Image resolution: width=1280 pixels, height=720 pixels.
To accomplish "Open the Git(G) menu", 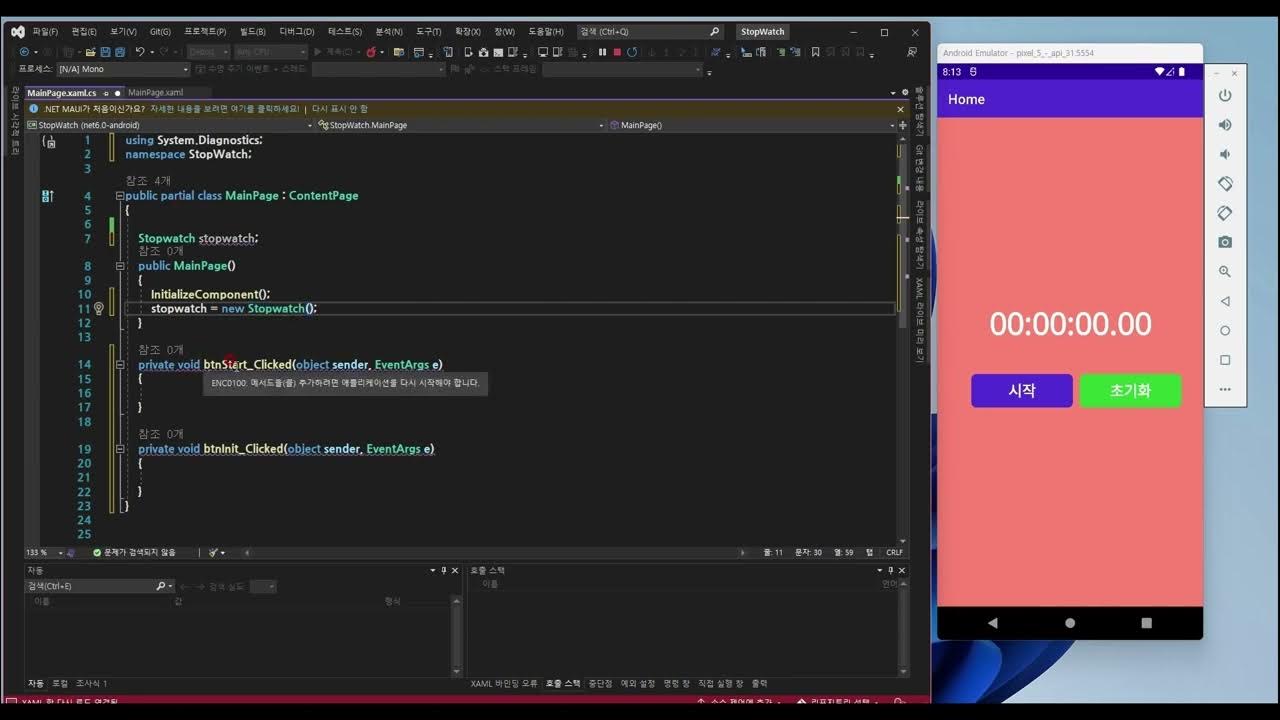I will coord(160,32).
